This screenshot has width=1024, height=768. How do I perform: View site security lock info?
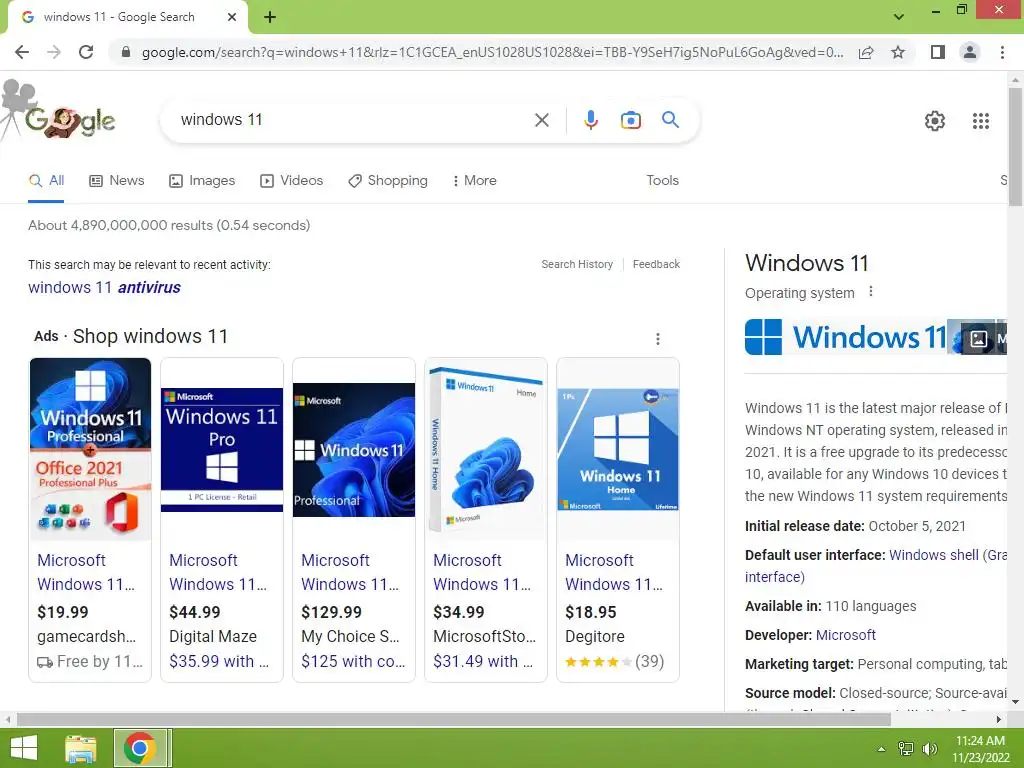(x=126, y=52)
